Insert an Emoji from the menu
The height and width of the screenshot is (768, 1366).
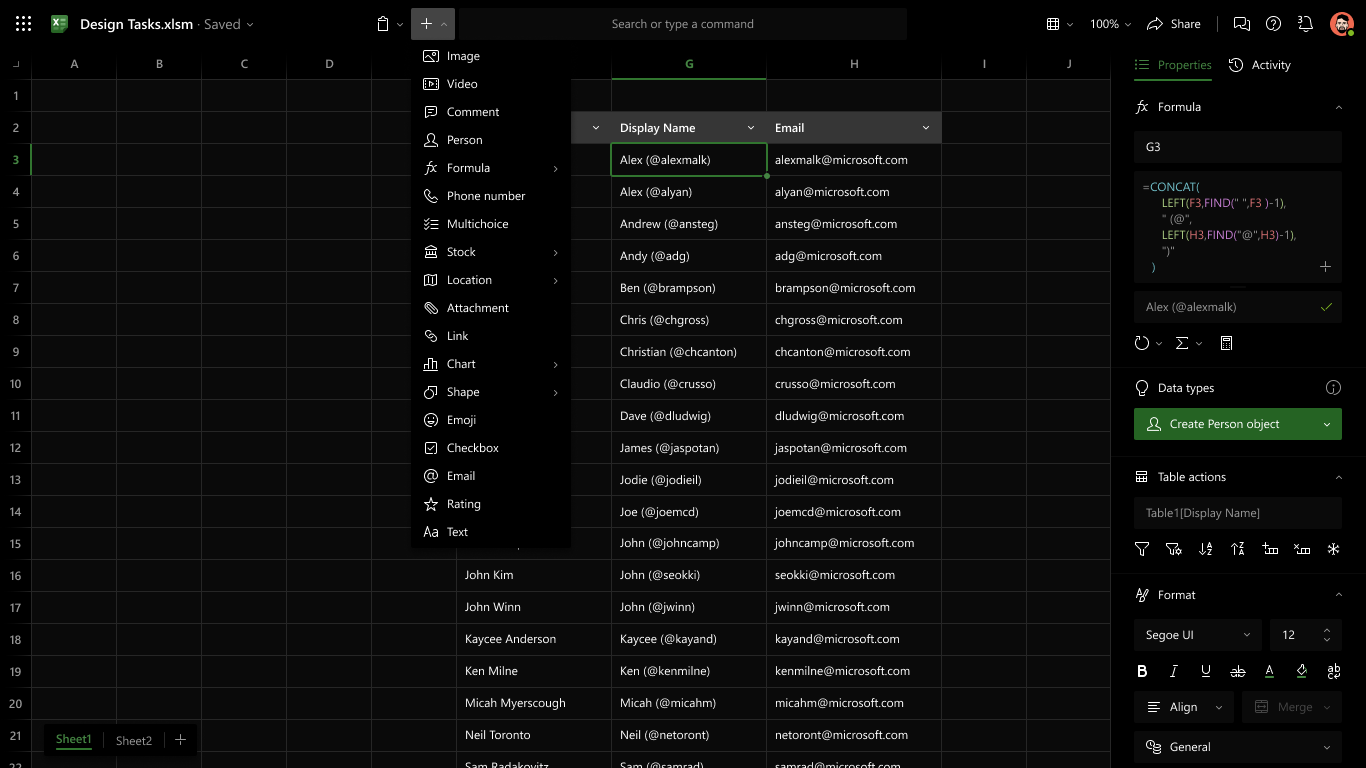491,420
